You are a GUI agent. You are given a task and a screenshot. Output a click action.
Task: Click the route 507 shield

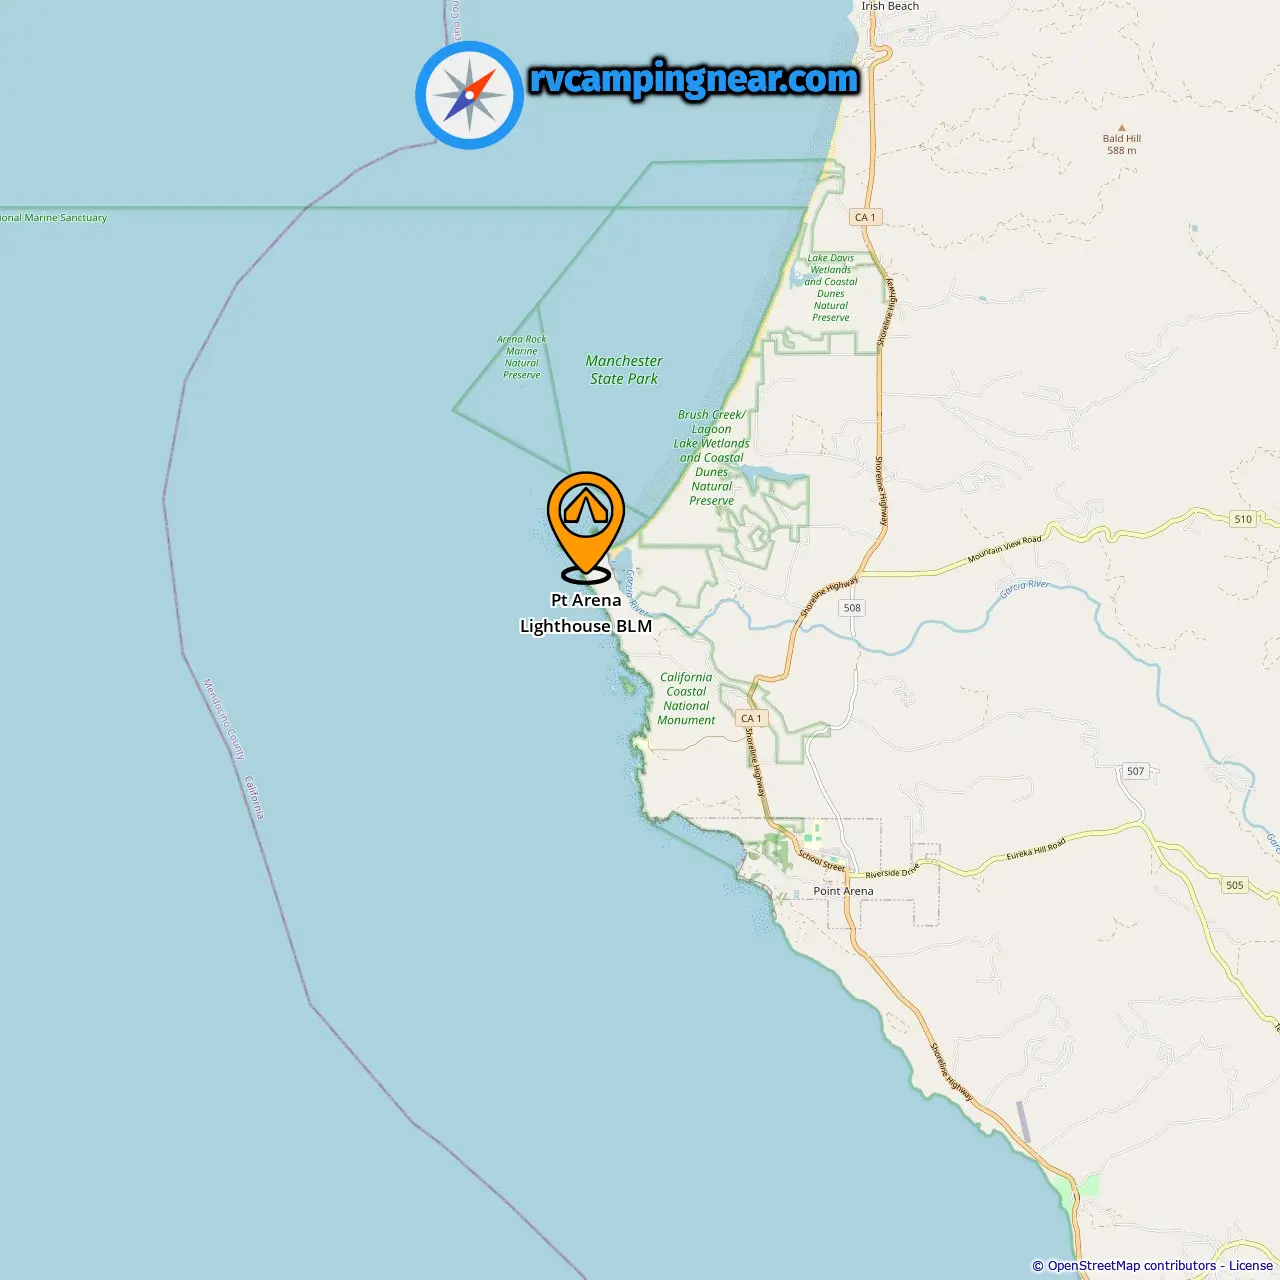tap(1135, 771)
